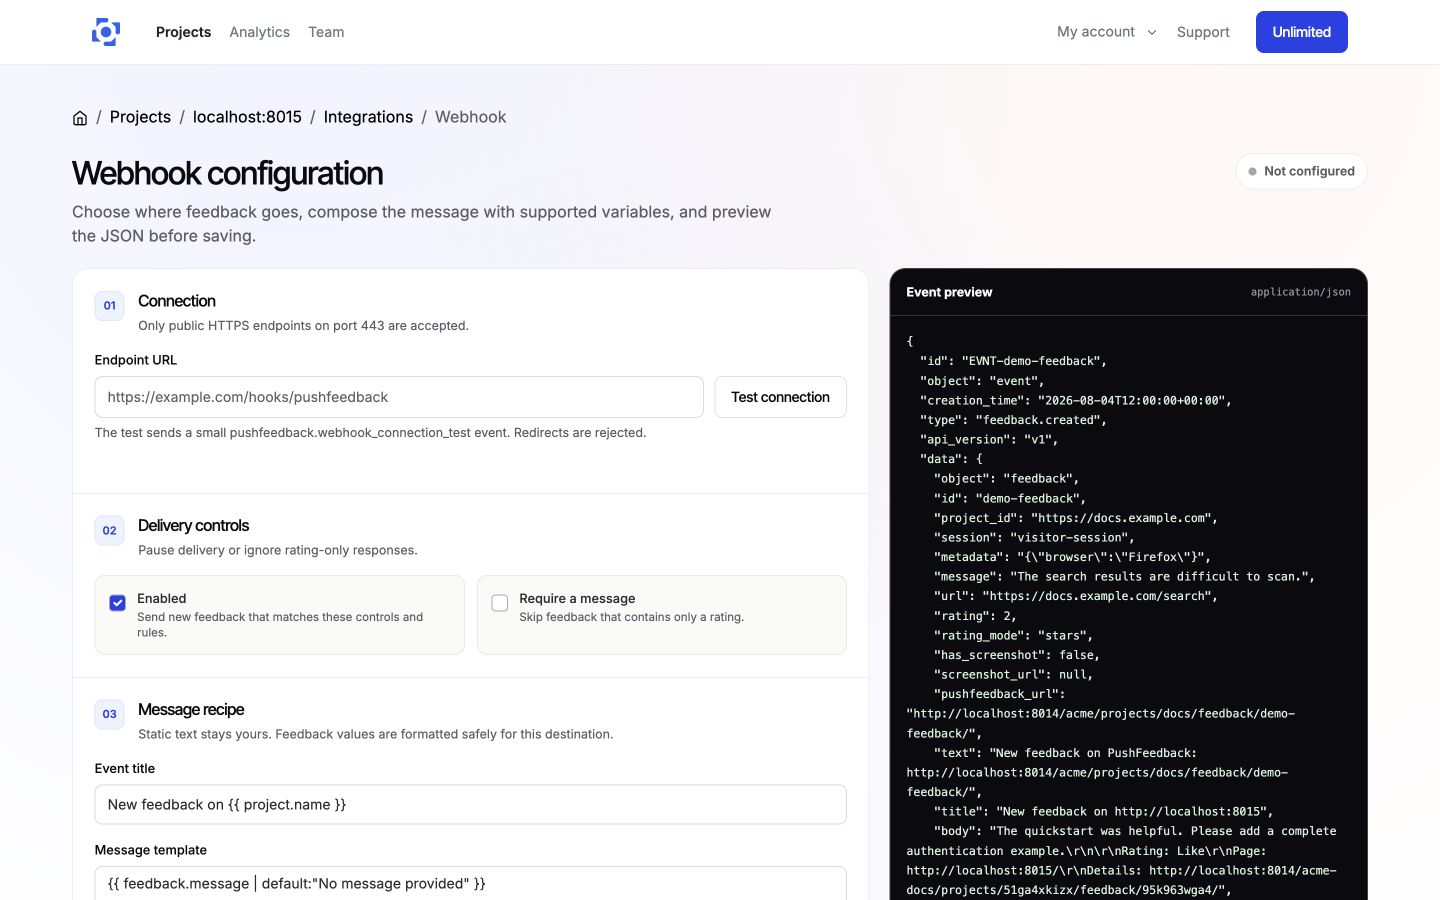Uncheck the Enabled delivery checkbox
The height and width of the screenshot is (900, 1440).
[x=117, y=603]
